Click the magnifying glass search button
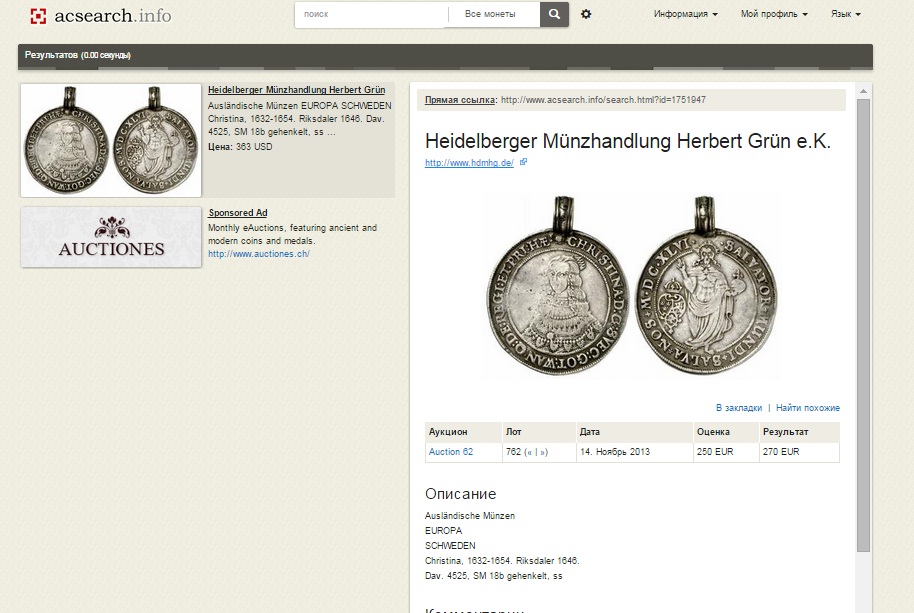The width and height of the screenshot is (914, 613). (x=554, y=14)
